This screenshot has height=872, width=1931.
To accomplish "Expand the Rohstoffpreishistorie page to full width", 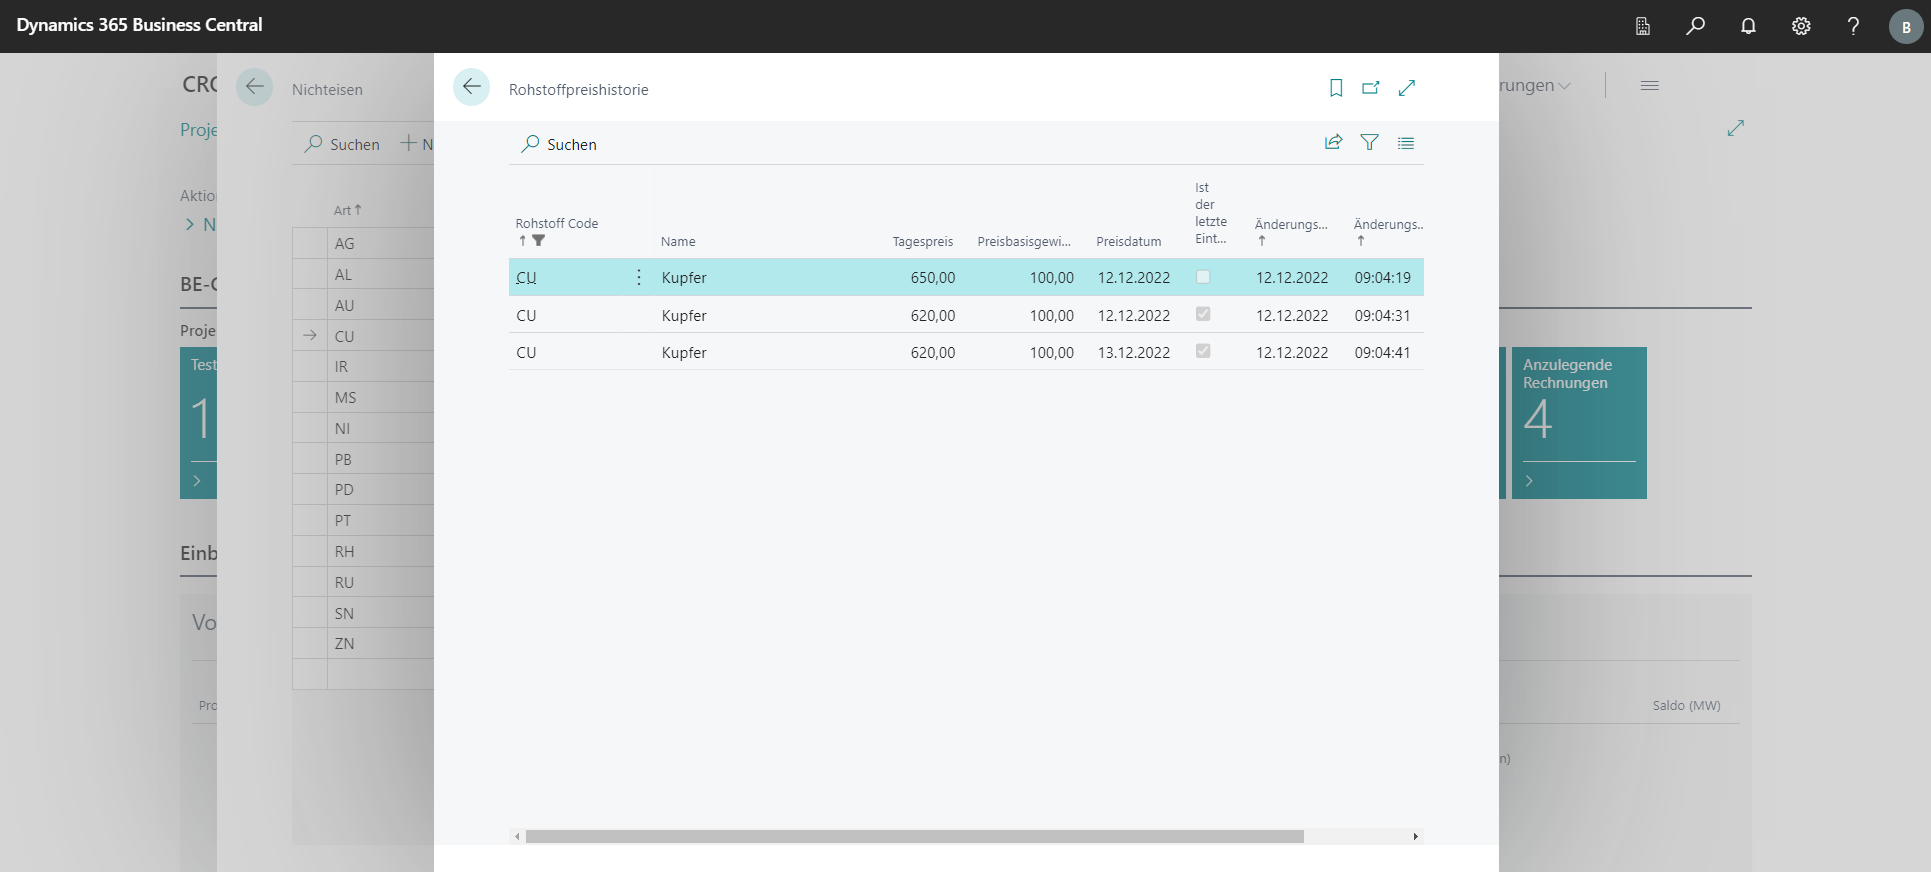I will pos(1406,88).
